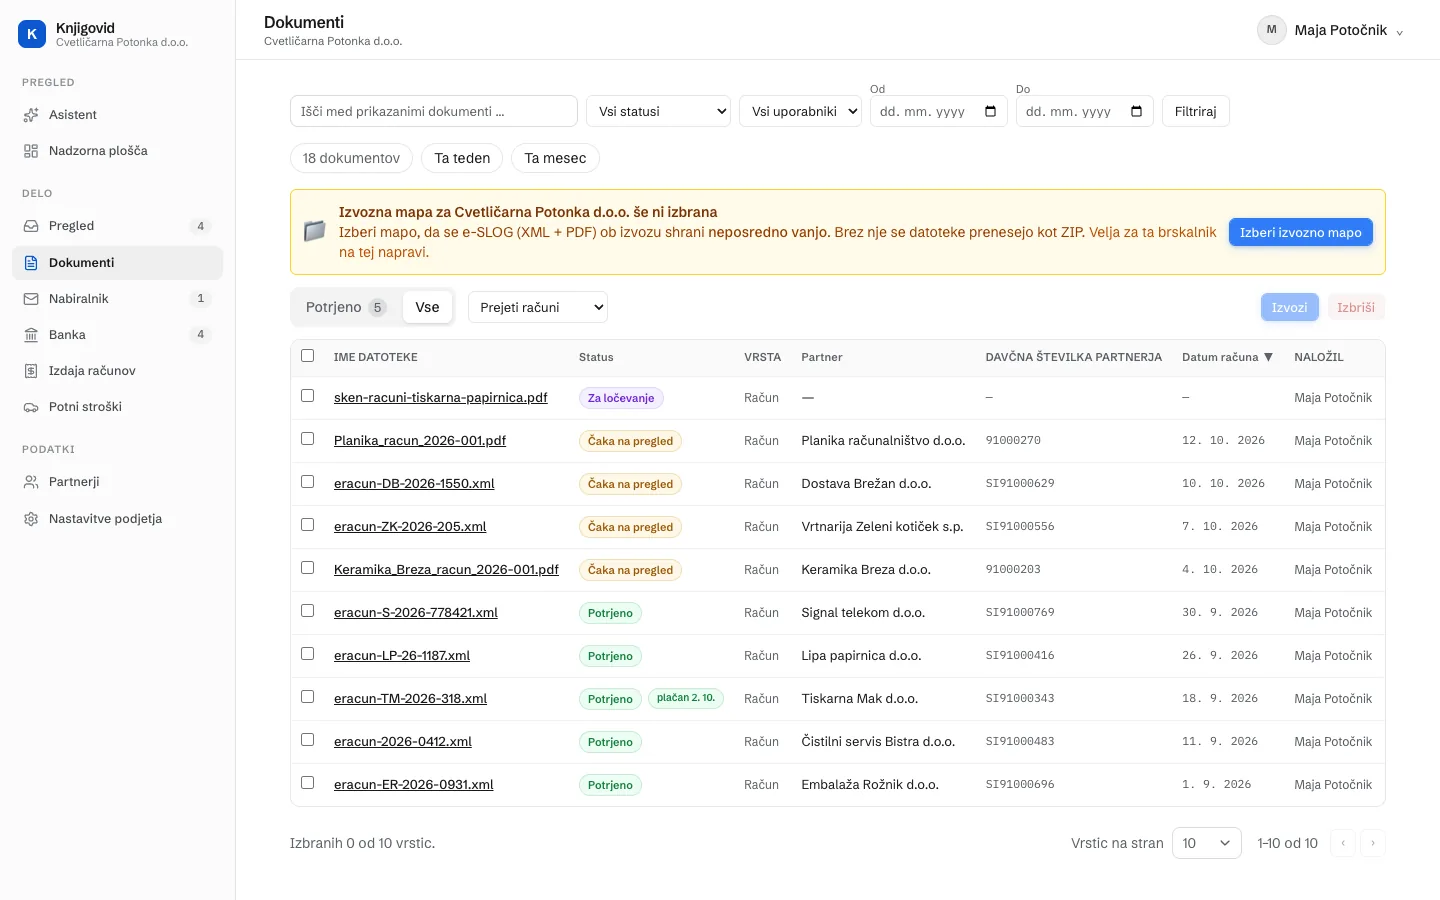The width and height of the screenshot is (1440, 900).
Task: Click the Partnerji people icon
Action: point(31,482)
